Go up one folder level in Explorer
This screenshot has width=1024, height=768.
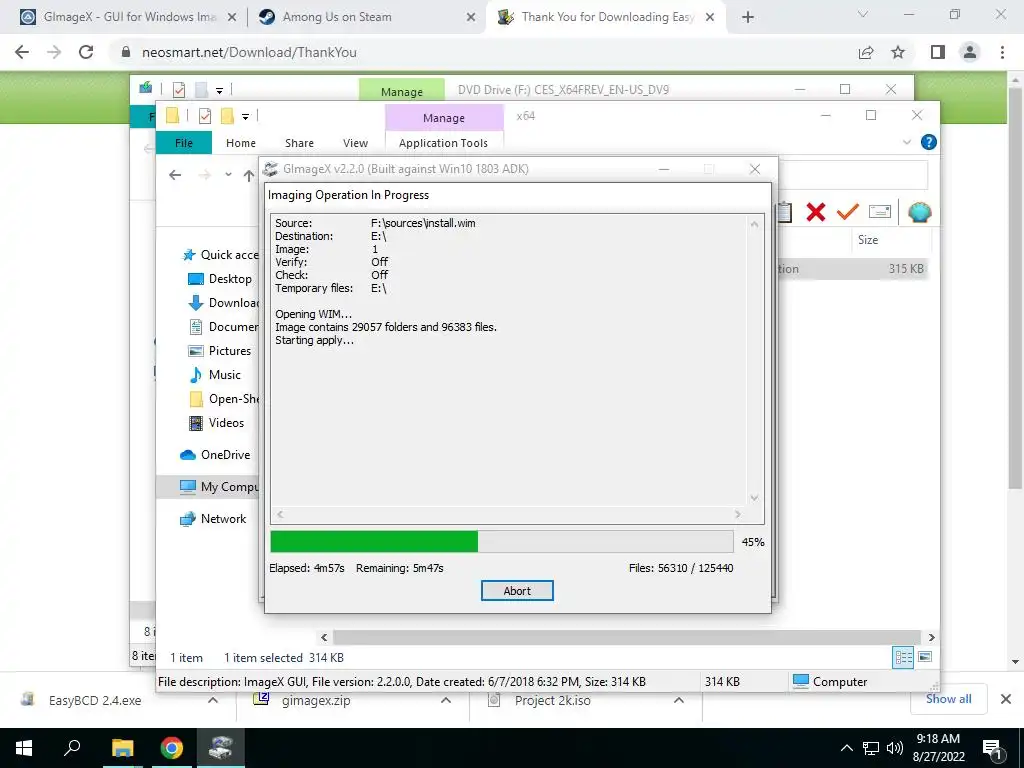[248, 175]
